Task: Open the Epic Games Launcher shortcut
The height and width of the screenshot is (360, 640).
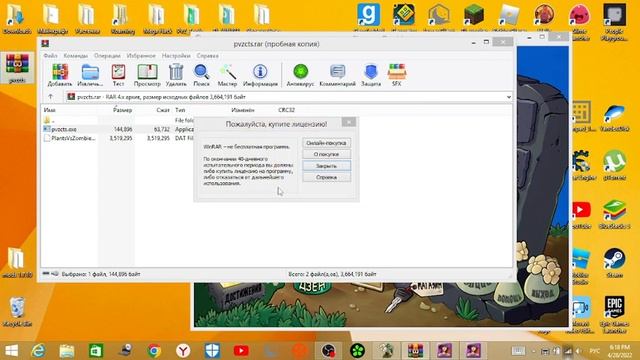Action: 614,314
